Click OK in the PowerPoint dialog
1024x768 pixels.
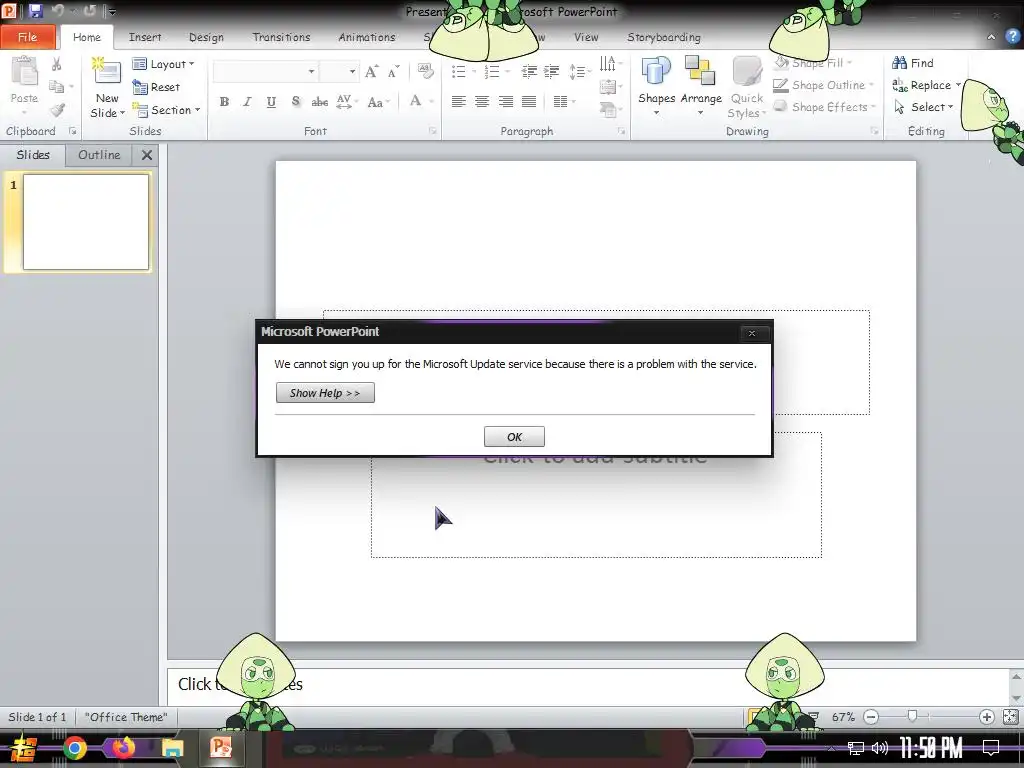coord(514,437)
